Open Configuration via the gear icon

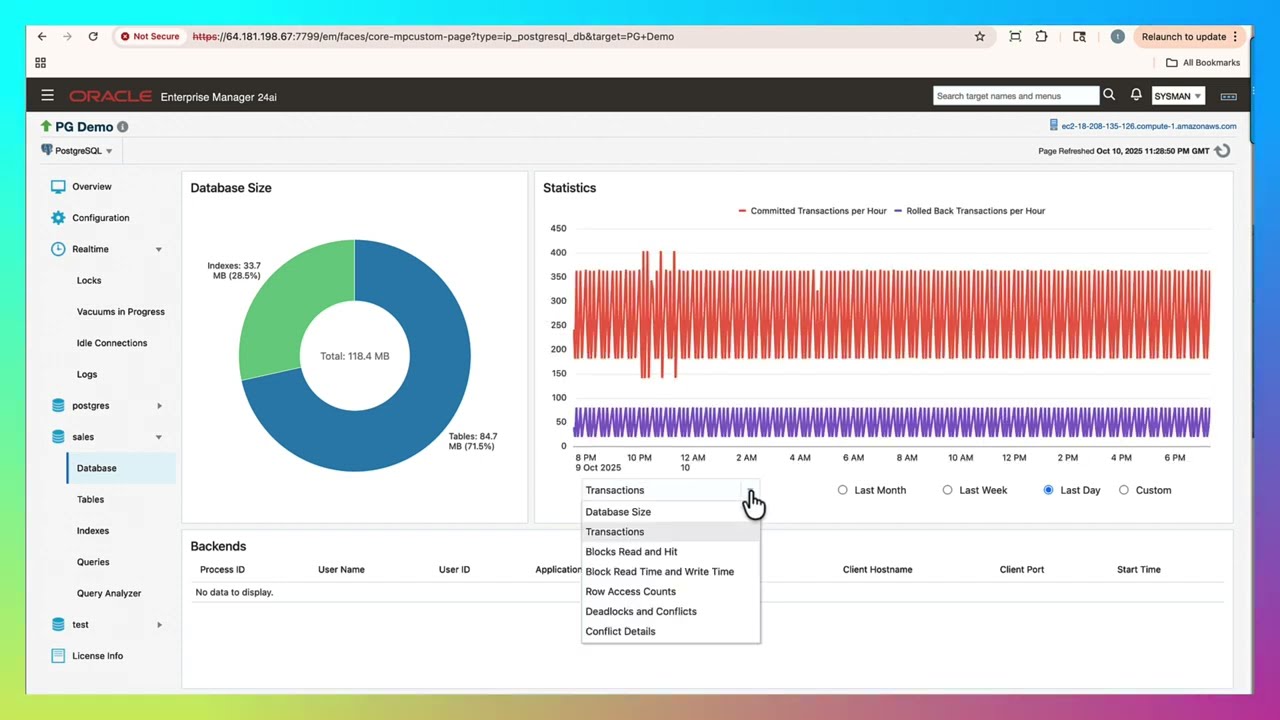coord(58,217)
